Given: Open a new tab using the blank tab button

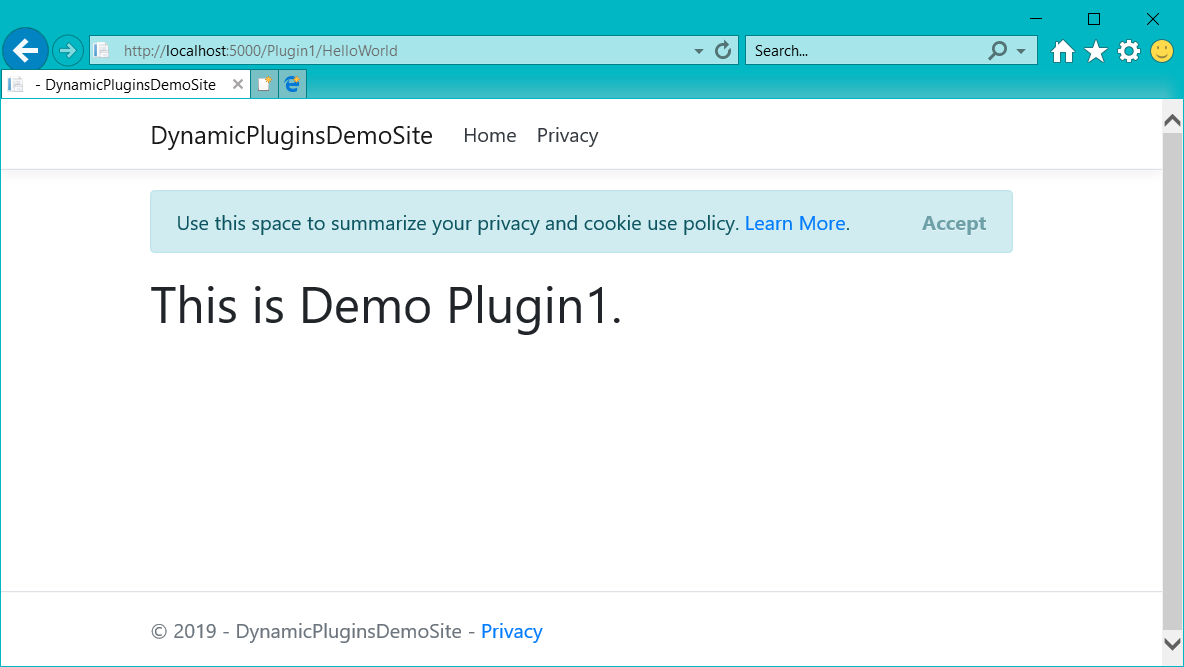Looking at the screenshot, I should (264, 84).
